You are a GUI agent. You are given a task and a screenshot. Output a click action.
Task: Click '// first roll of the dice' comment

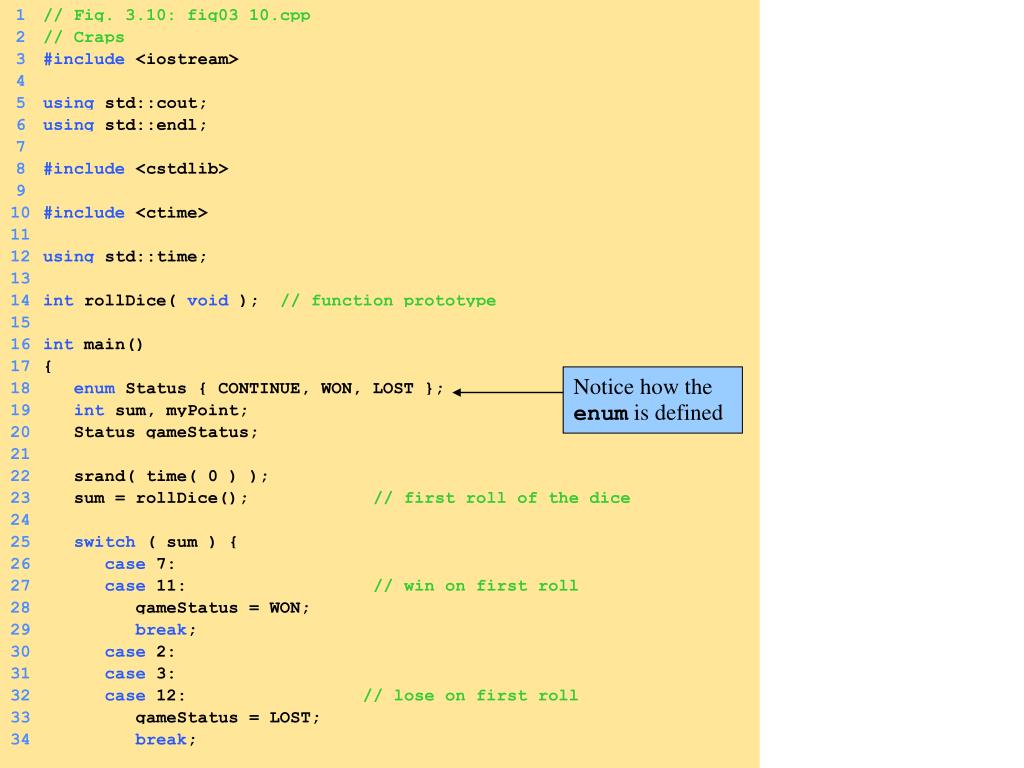[x=502, y=498]
